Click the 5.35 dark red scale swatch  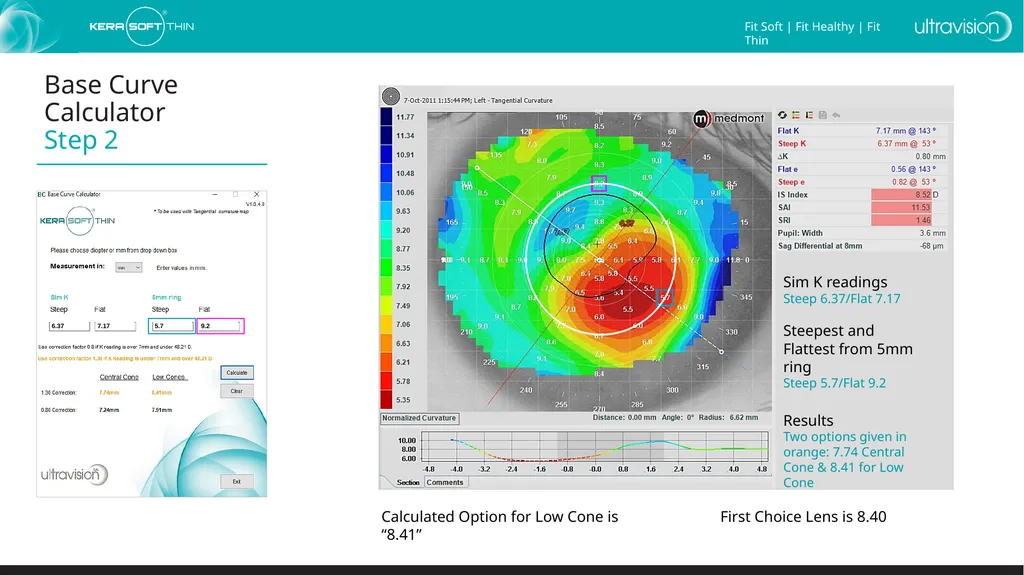pos(386,400)
